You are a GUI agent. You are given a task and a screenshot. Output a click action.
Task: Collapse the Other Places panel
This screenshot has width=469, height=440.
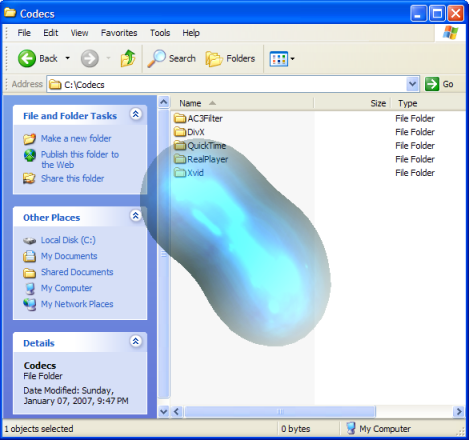[x=136, y=216]
